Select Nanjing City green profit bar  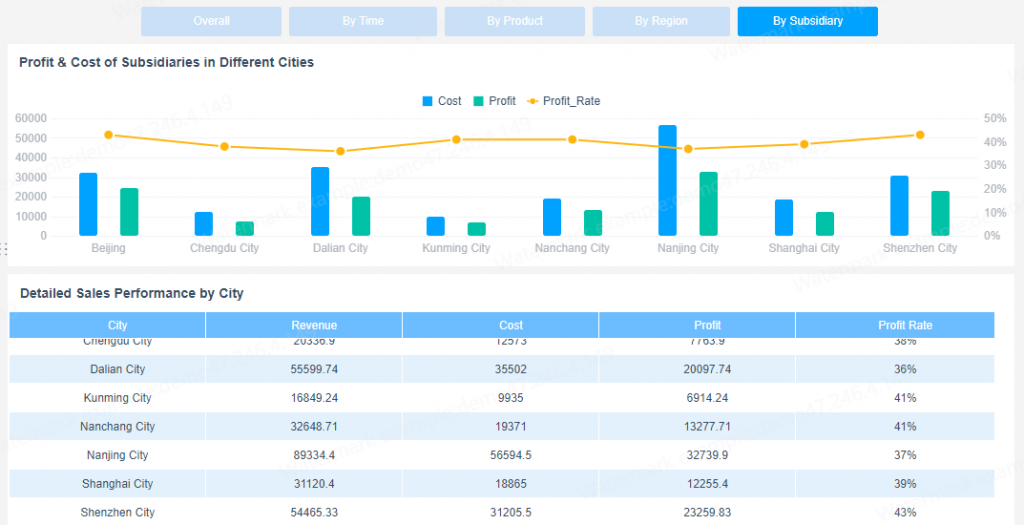click(x=709, y=204)
